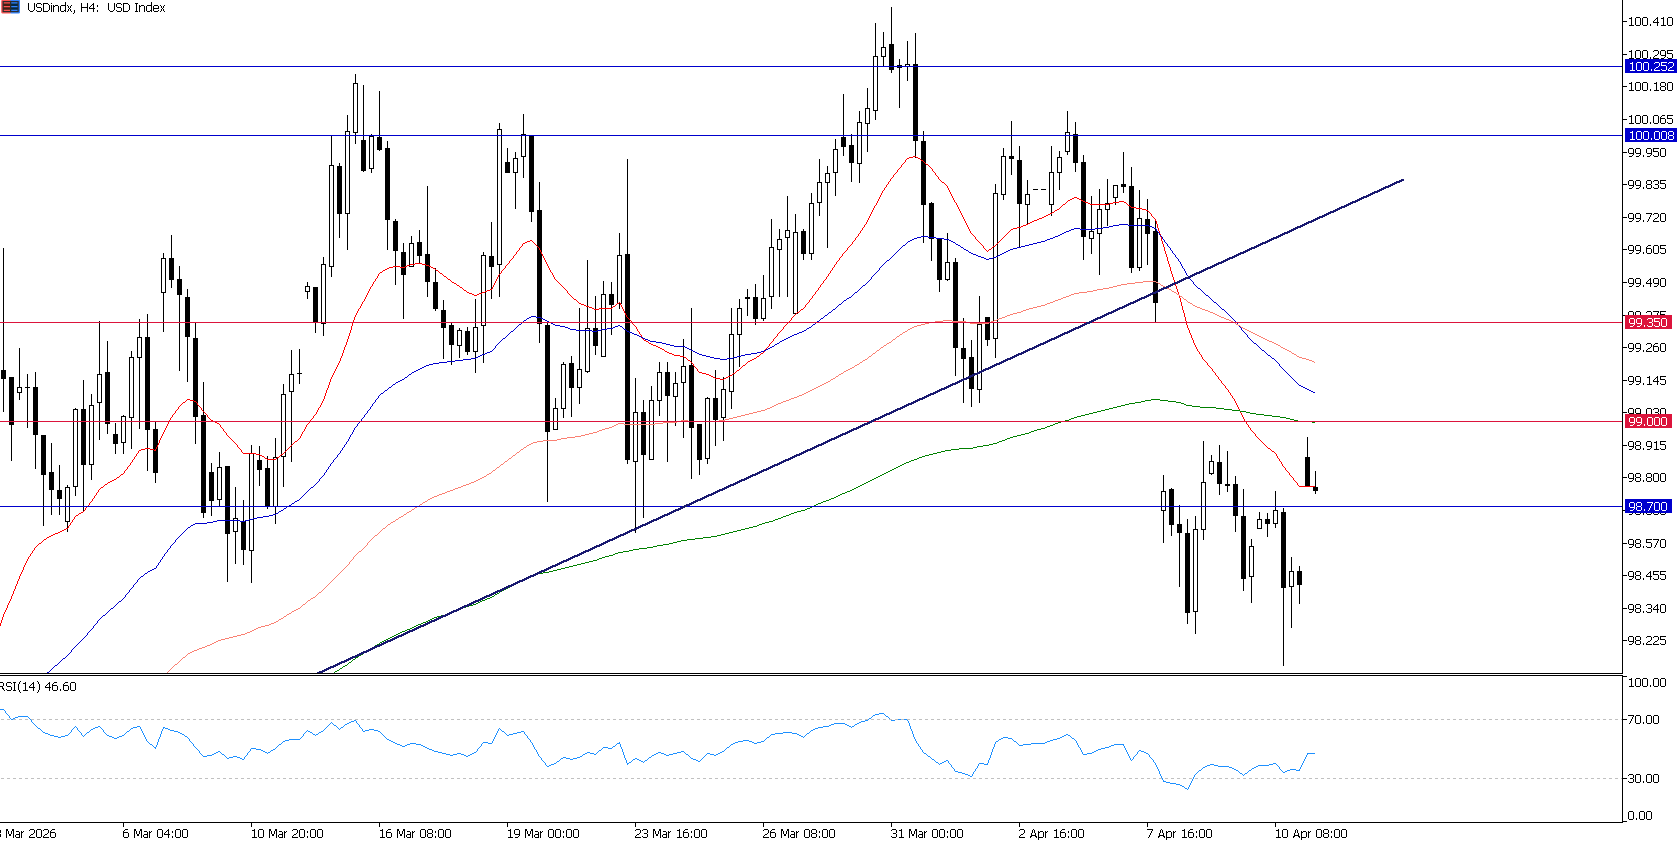Screen dimensions: 1677x843
Task: Click the red 99.350 price level tag
Action: pos(1647,322)
